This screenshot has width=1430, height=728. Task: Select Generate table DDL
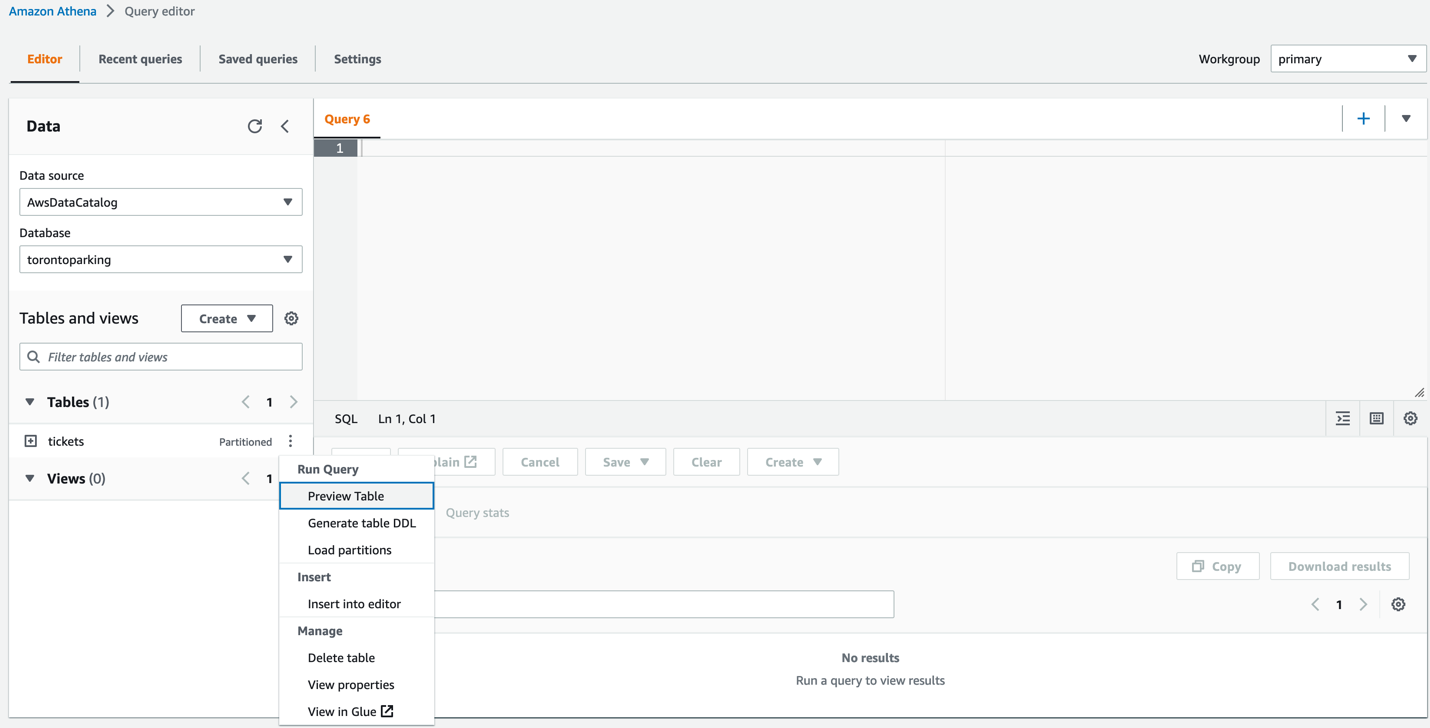point(357,523)
